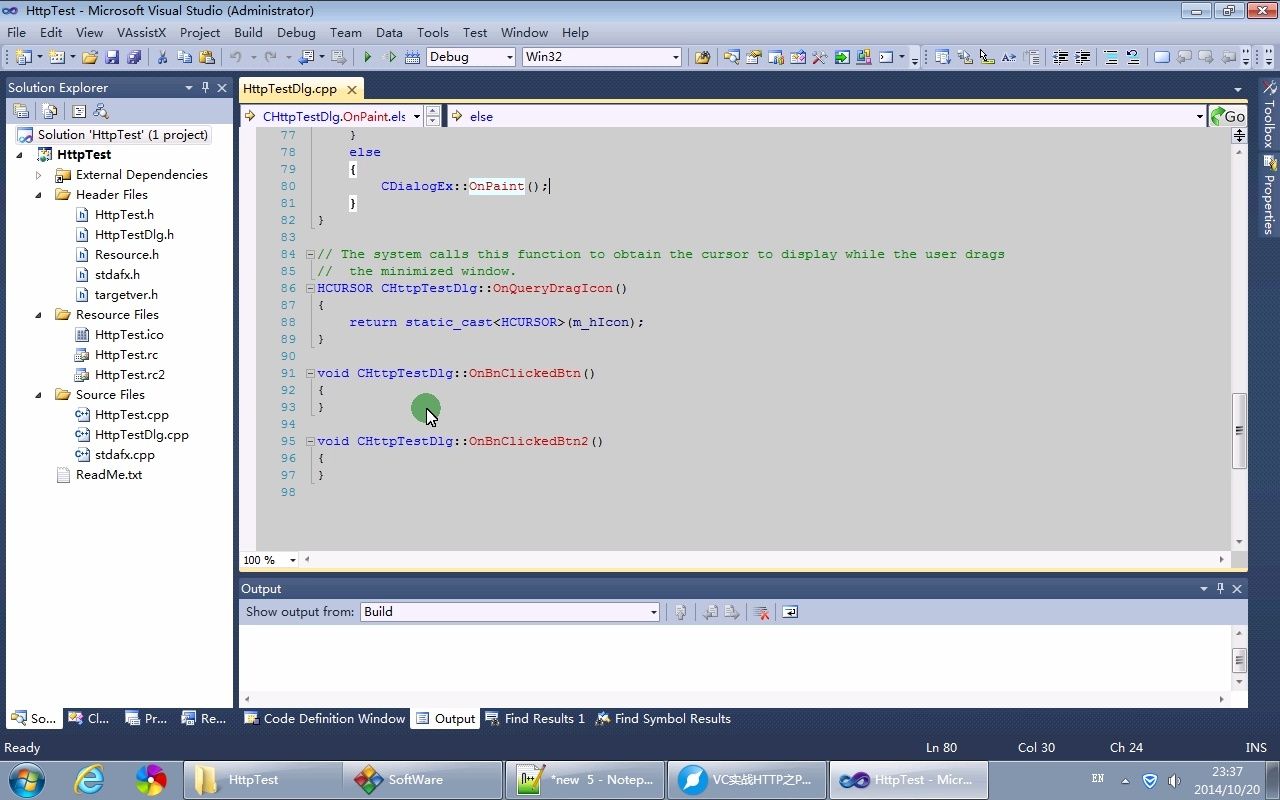The height and width of the screenshot is (800, 1280).
Task: Open the Build menu
Action: click(x=248, y=32)
